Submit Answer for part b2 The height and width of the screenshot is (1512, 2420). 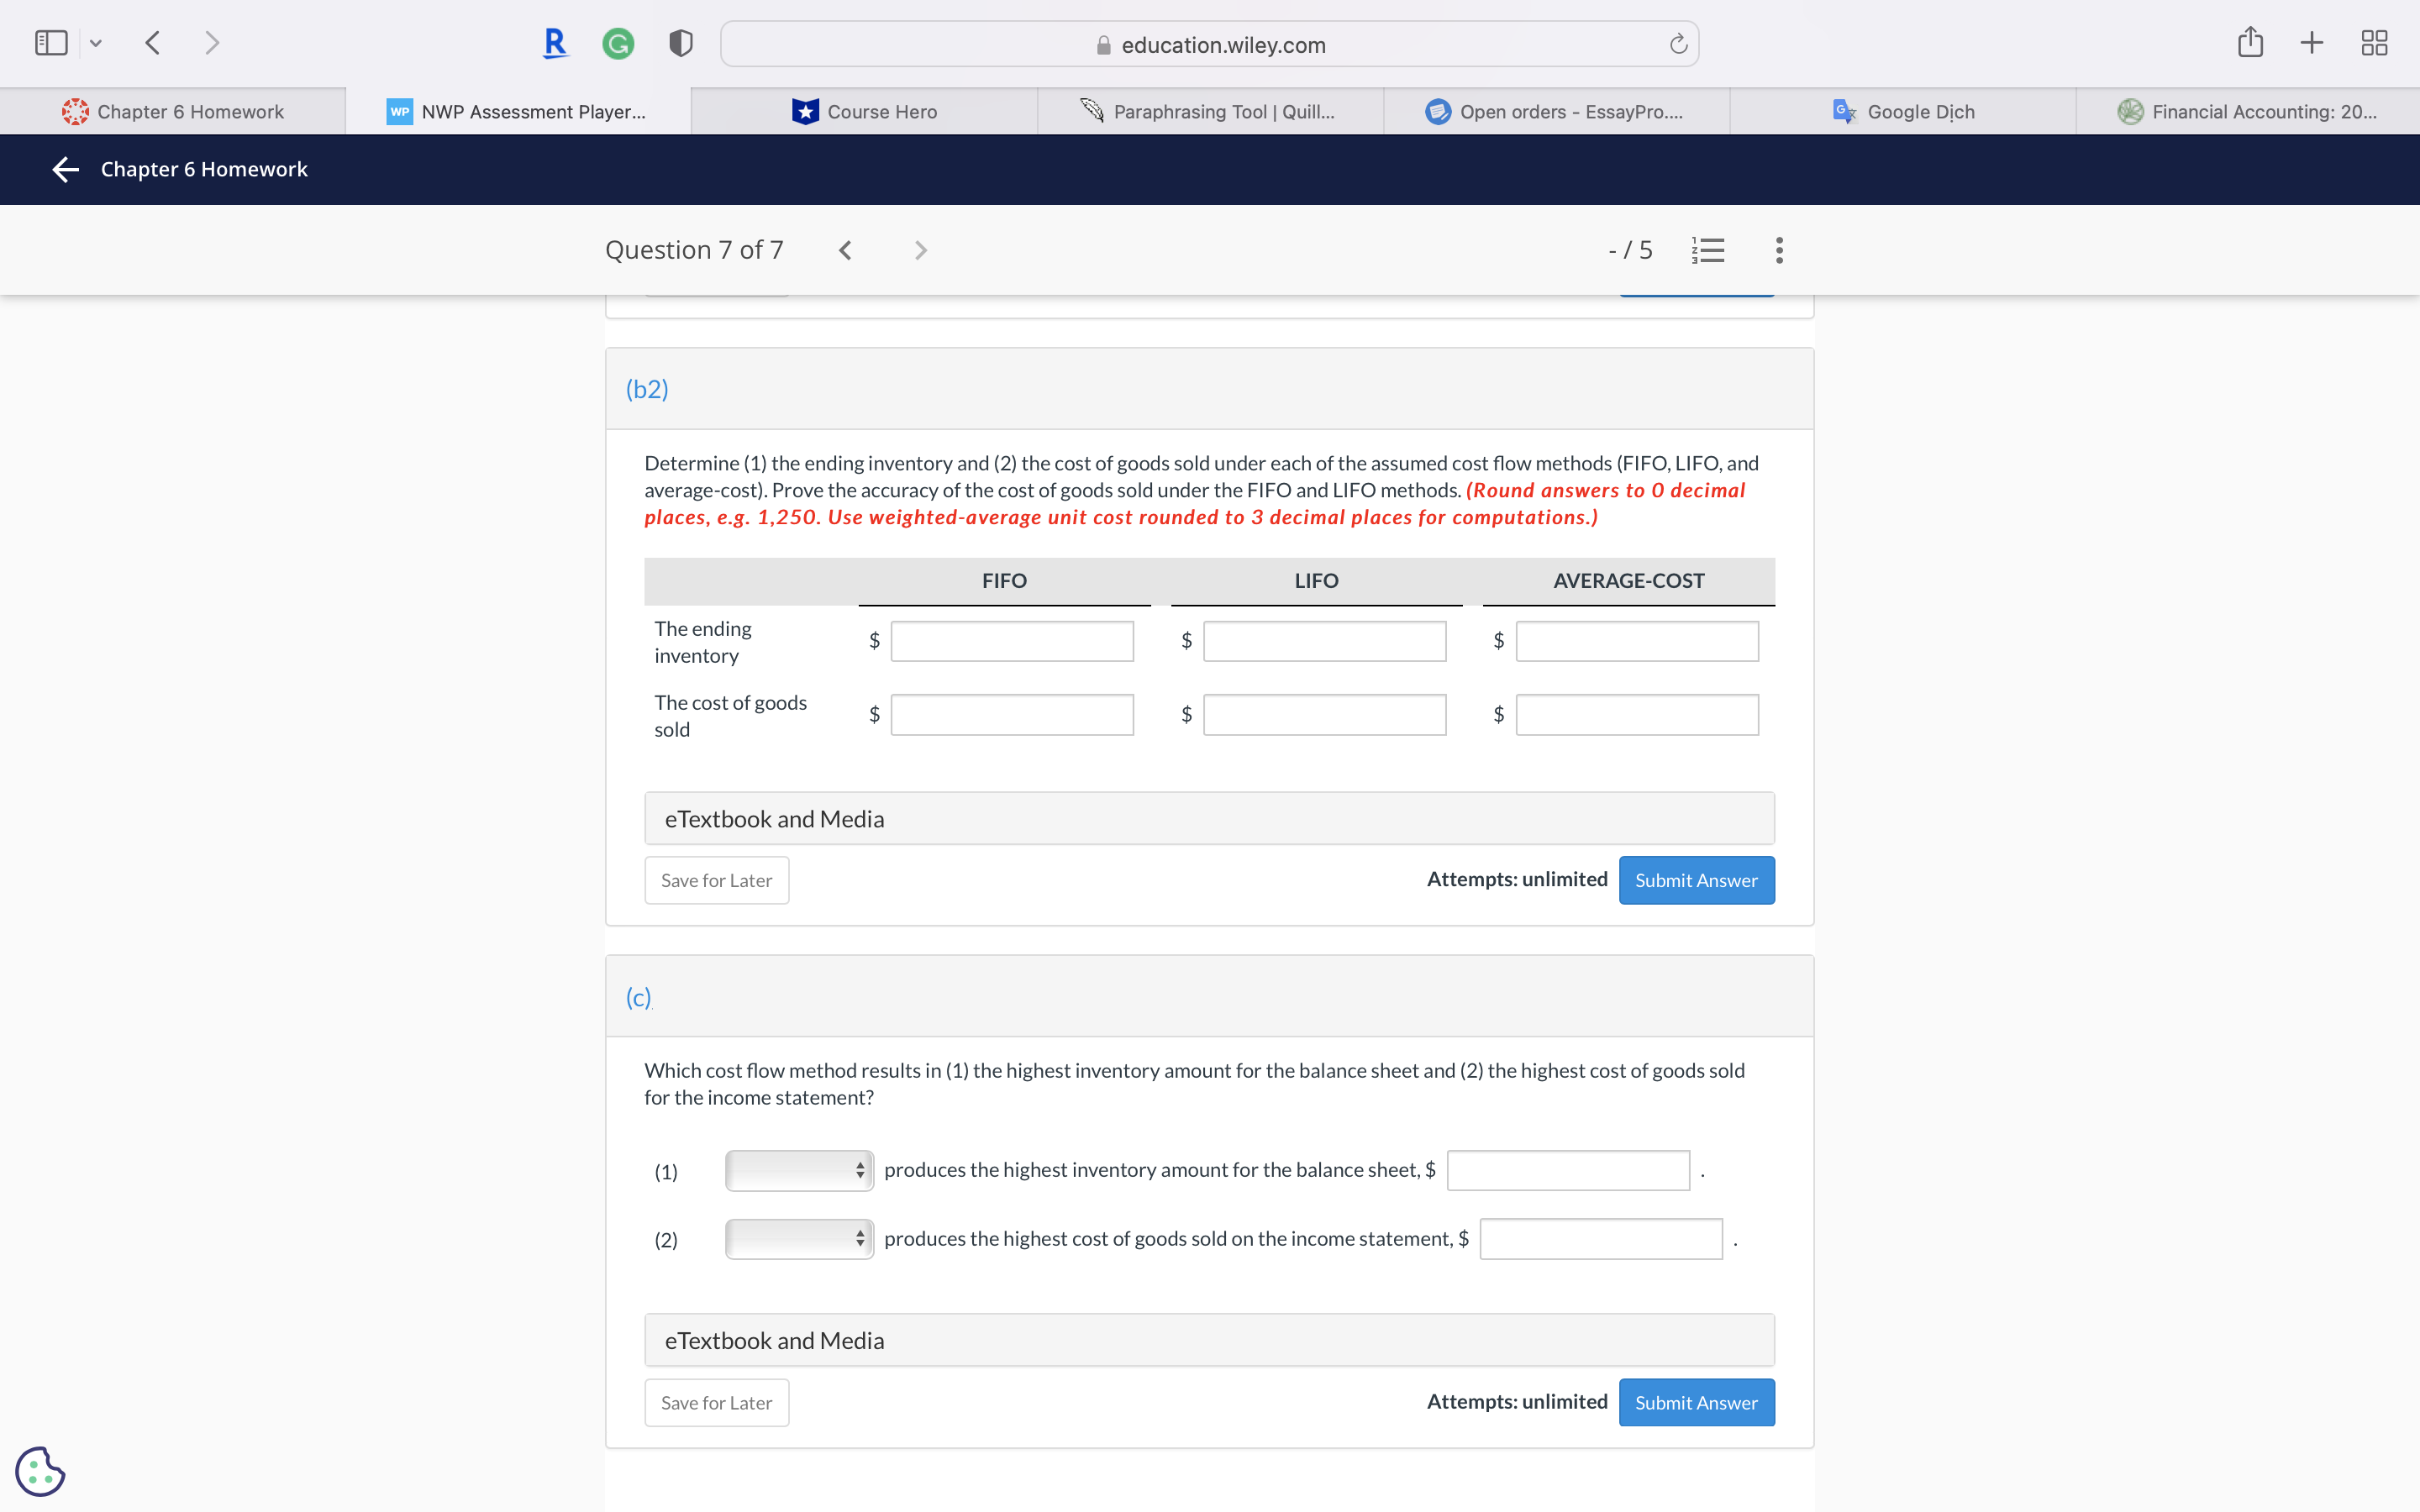[1695, 880]
